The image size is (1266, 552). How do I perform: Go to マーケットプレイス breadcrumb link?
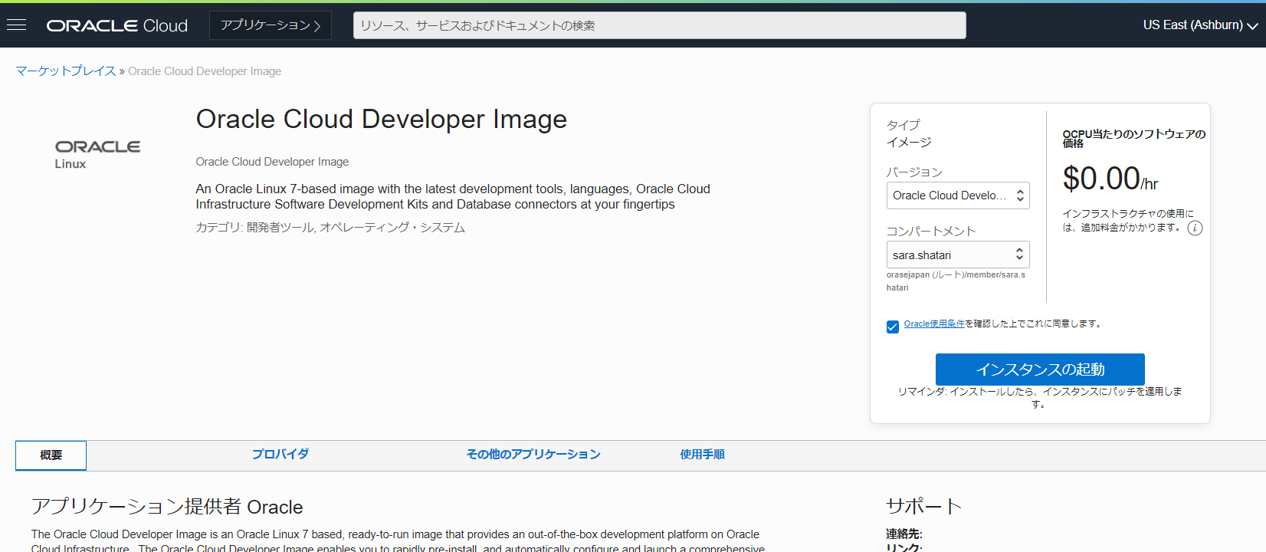pos(66,71)
